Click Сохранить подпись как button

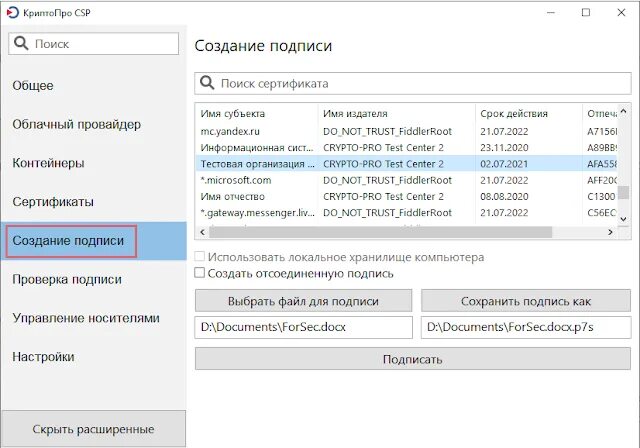pos(526,301)
